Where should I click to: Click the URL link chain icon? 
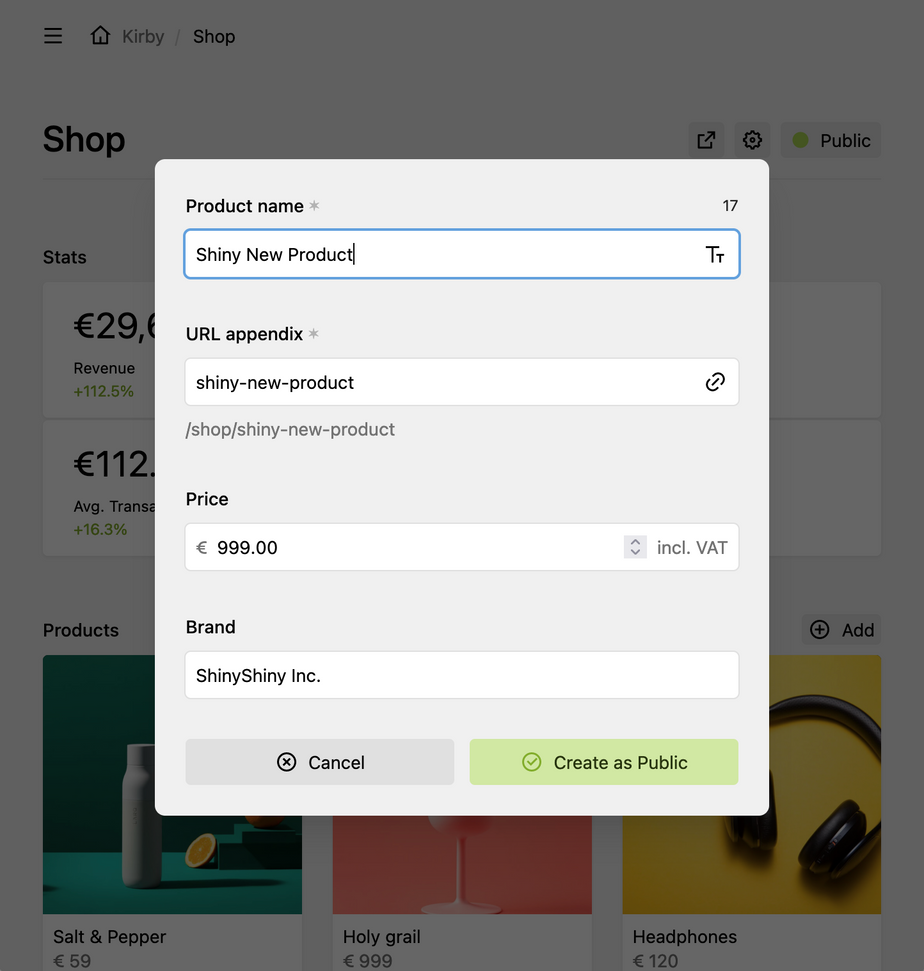[x=715, y=382]
